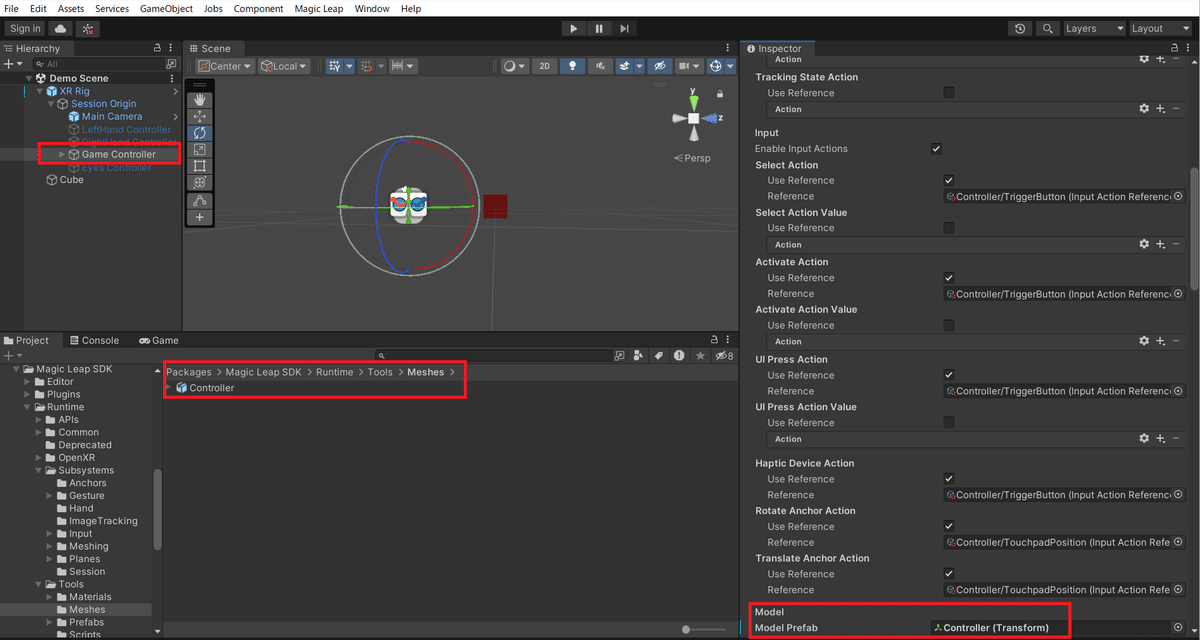
Task: Toggle visibility of hidden objects in Scene view
Action: click(660, 65)
